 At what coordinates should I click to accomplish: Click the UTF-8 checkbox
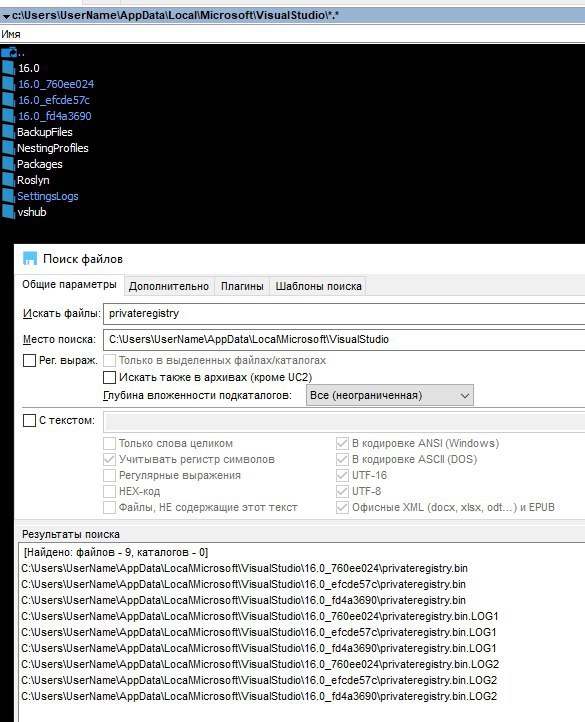pyautogui.click(x=342, y=491)
